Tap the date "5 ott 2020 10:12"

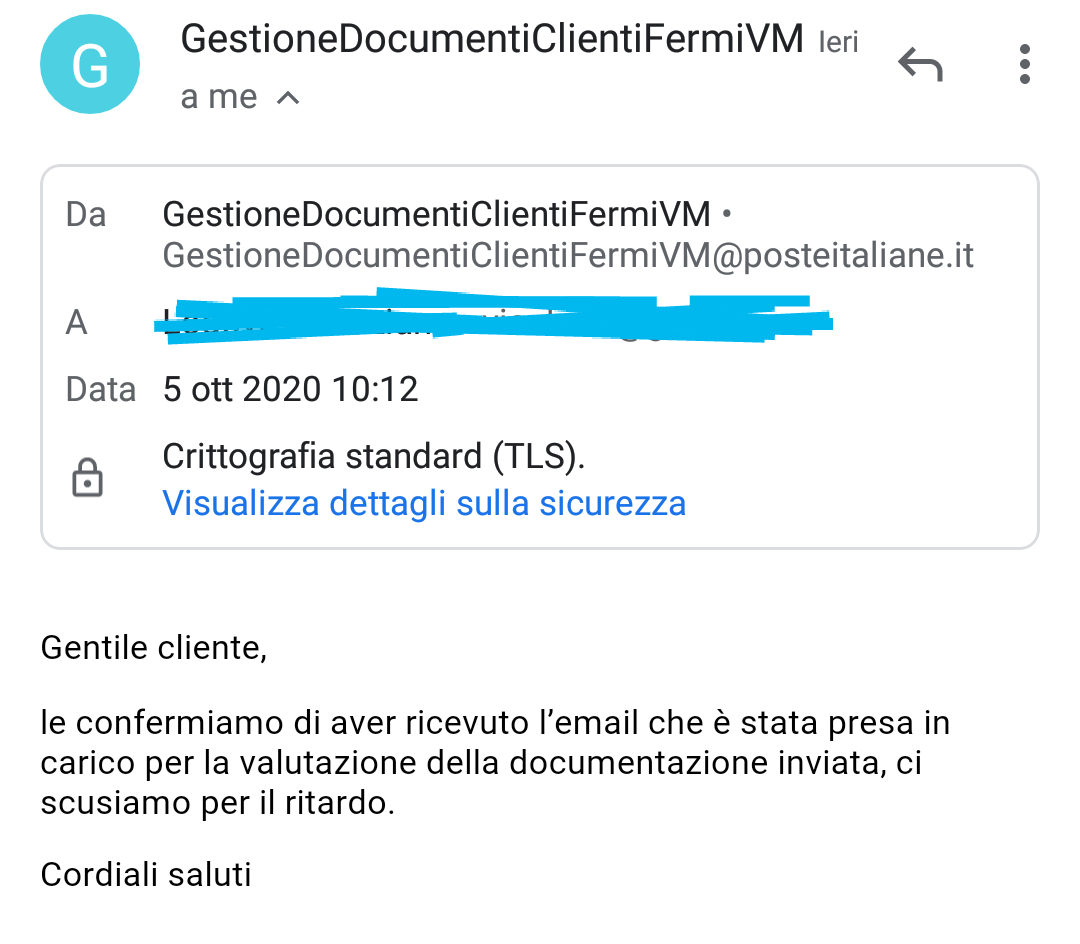tap(290, 388)
